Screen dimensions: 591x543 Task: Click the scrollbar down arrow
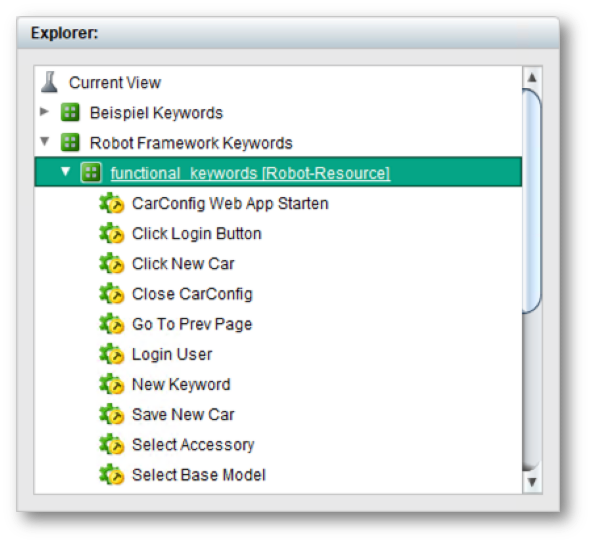[532, 482]
